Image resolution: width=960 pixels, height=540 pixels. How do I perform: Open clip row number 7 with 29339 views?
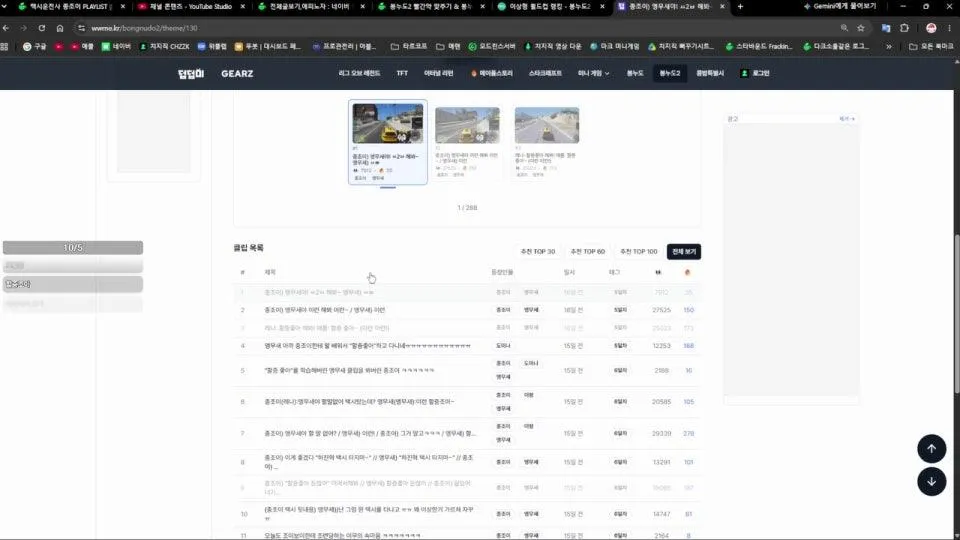[x=467, y=433]
